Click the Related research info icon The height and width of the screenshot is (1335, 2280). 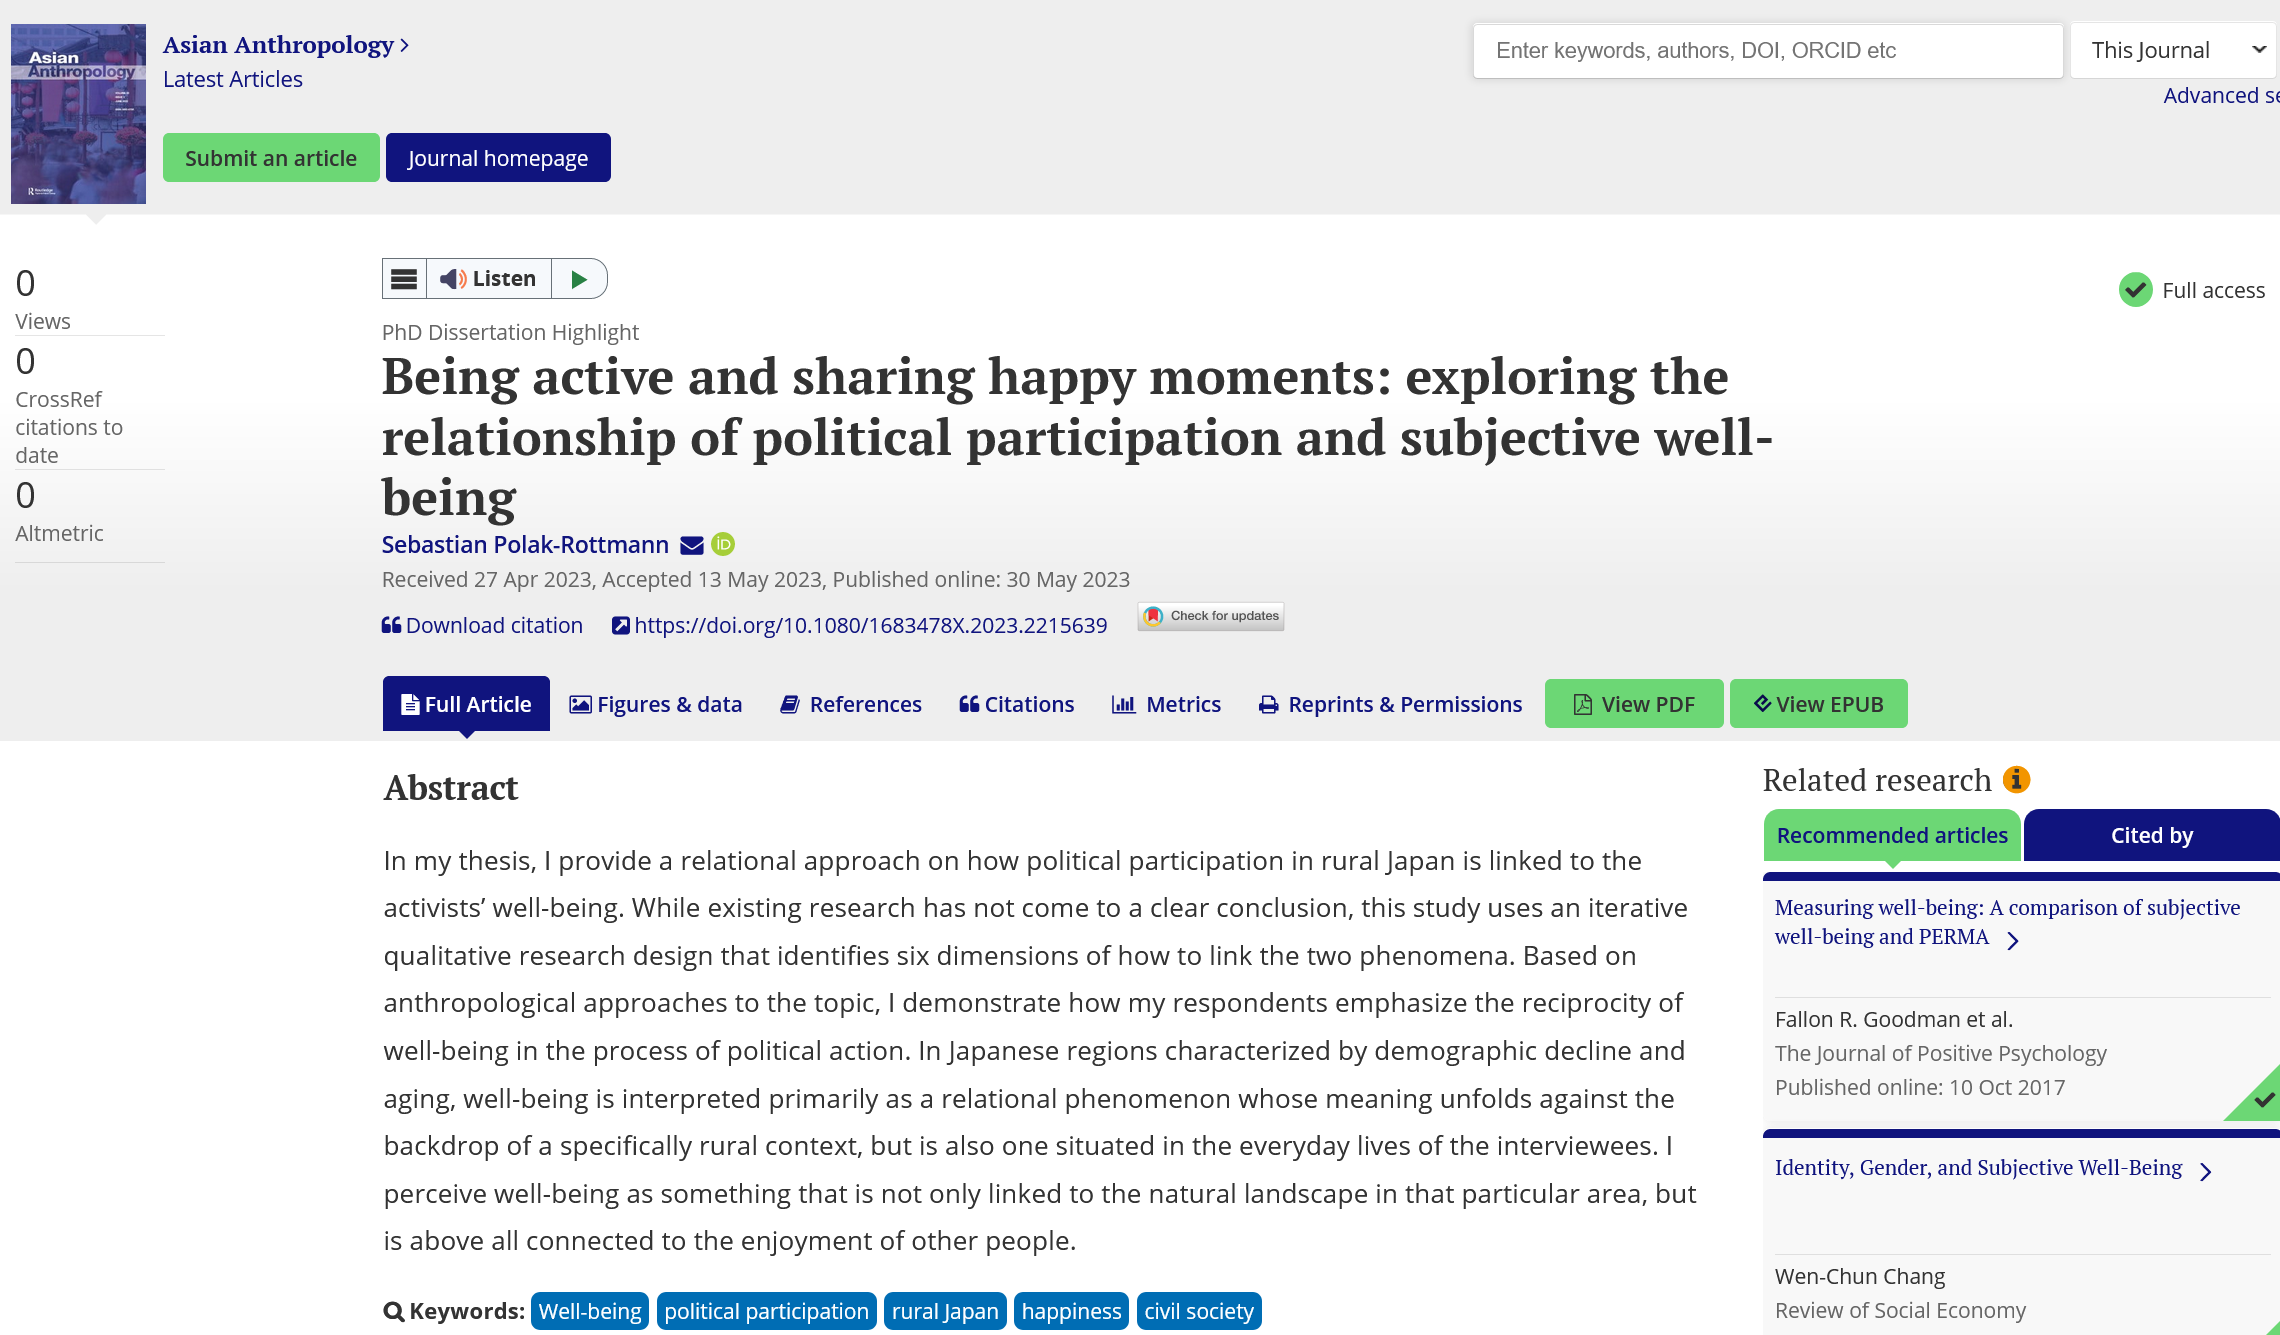click(x=2016, y=779)
